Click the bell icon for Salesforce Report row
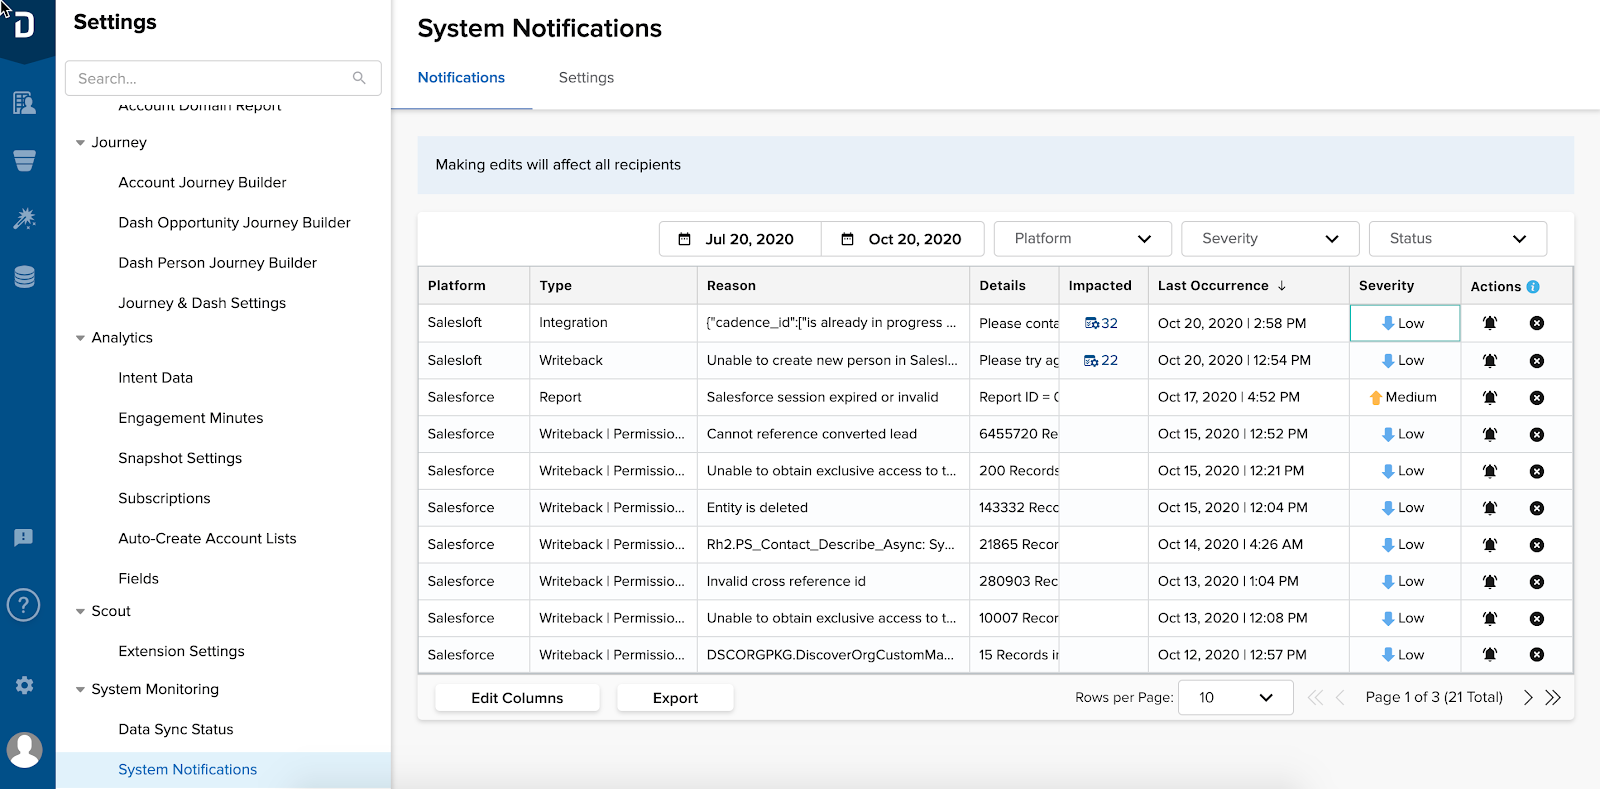 (x=1489, y=397)
